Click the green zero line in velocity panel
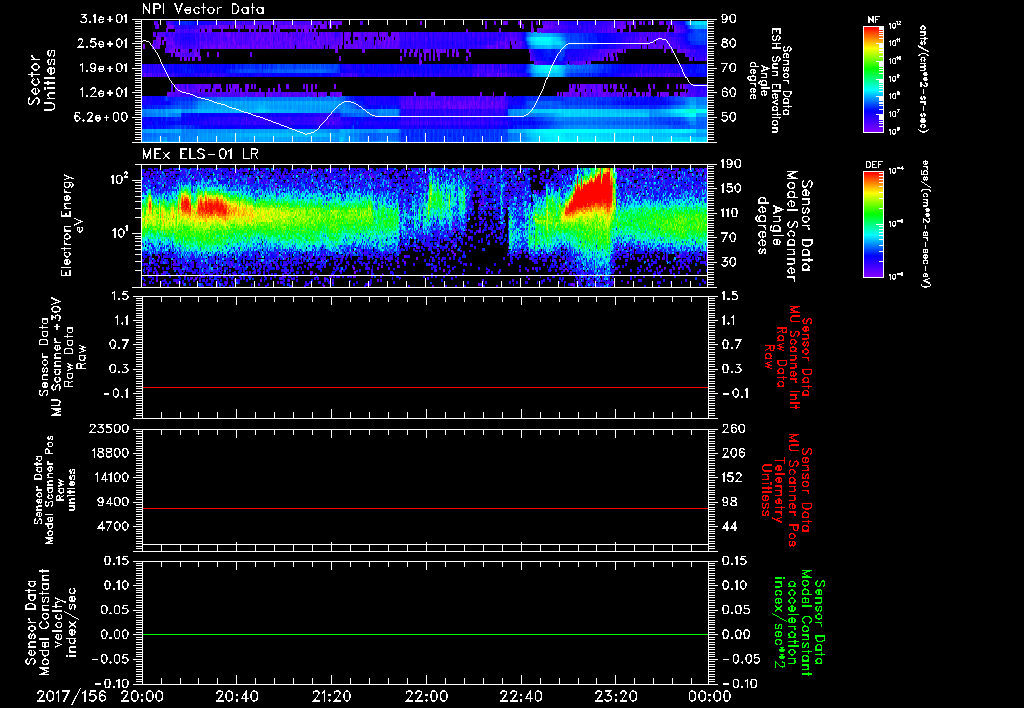 click(424, 634)
